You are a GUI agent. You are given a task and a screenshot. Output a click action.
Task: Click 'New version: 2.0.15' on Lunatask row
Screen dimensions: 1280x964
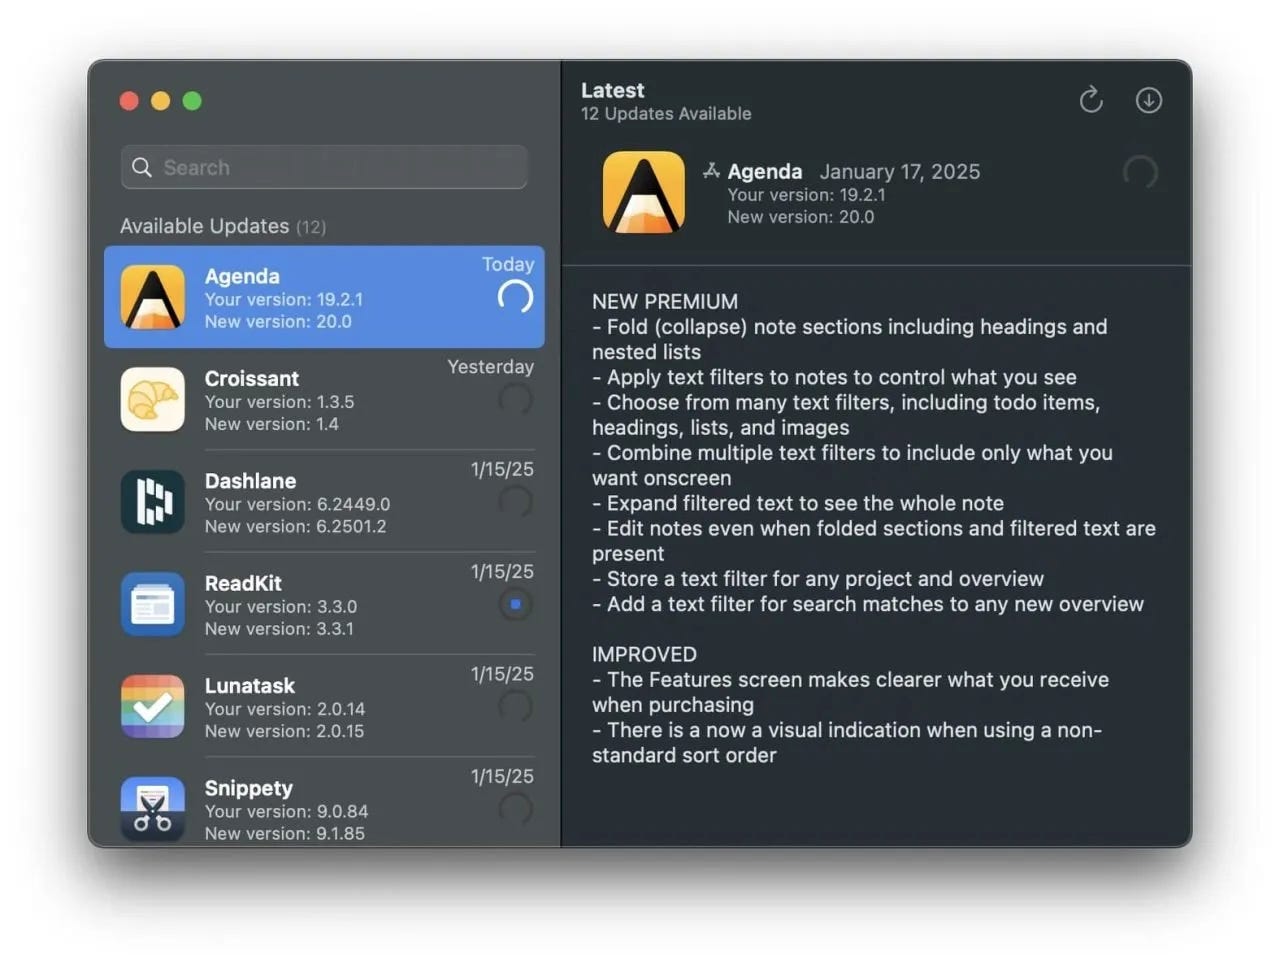(284, 731)
